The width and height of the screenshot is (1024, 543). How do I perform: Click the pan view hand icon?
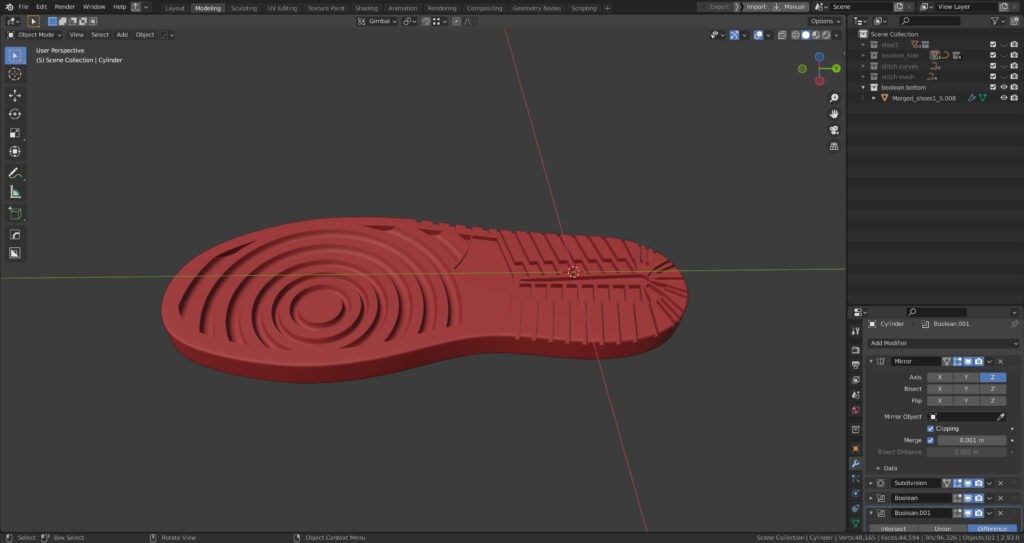point(834,114)
